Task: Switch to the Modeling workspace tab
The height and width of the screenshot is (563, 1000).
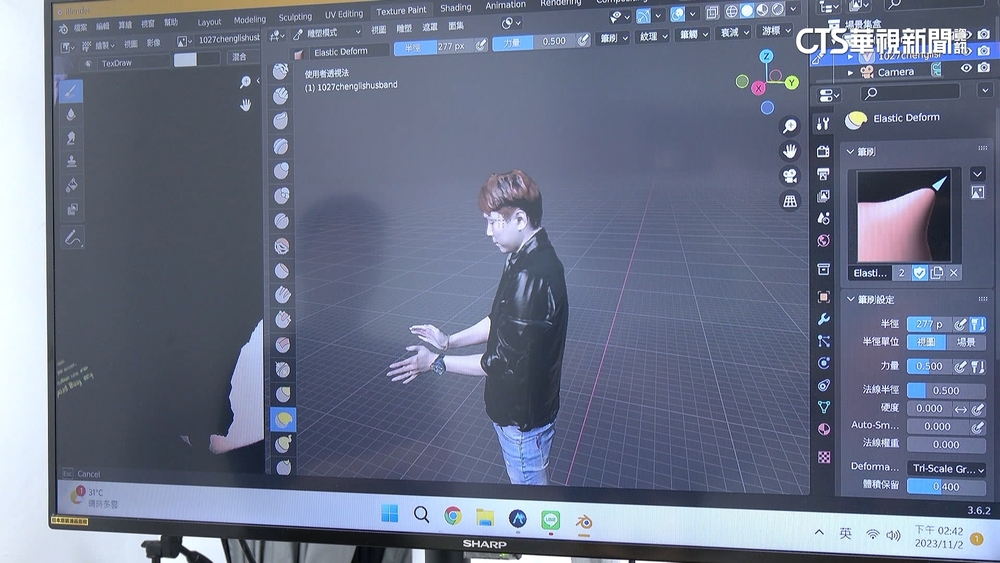Action: coord(249,19)
